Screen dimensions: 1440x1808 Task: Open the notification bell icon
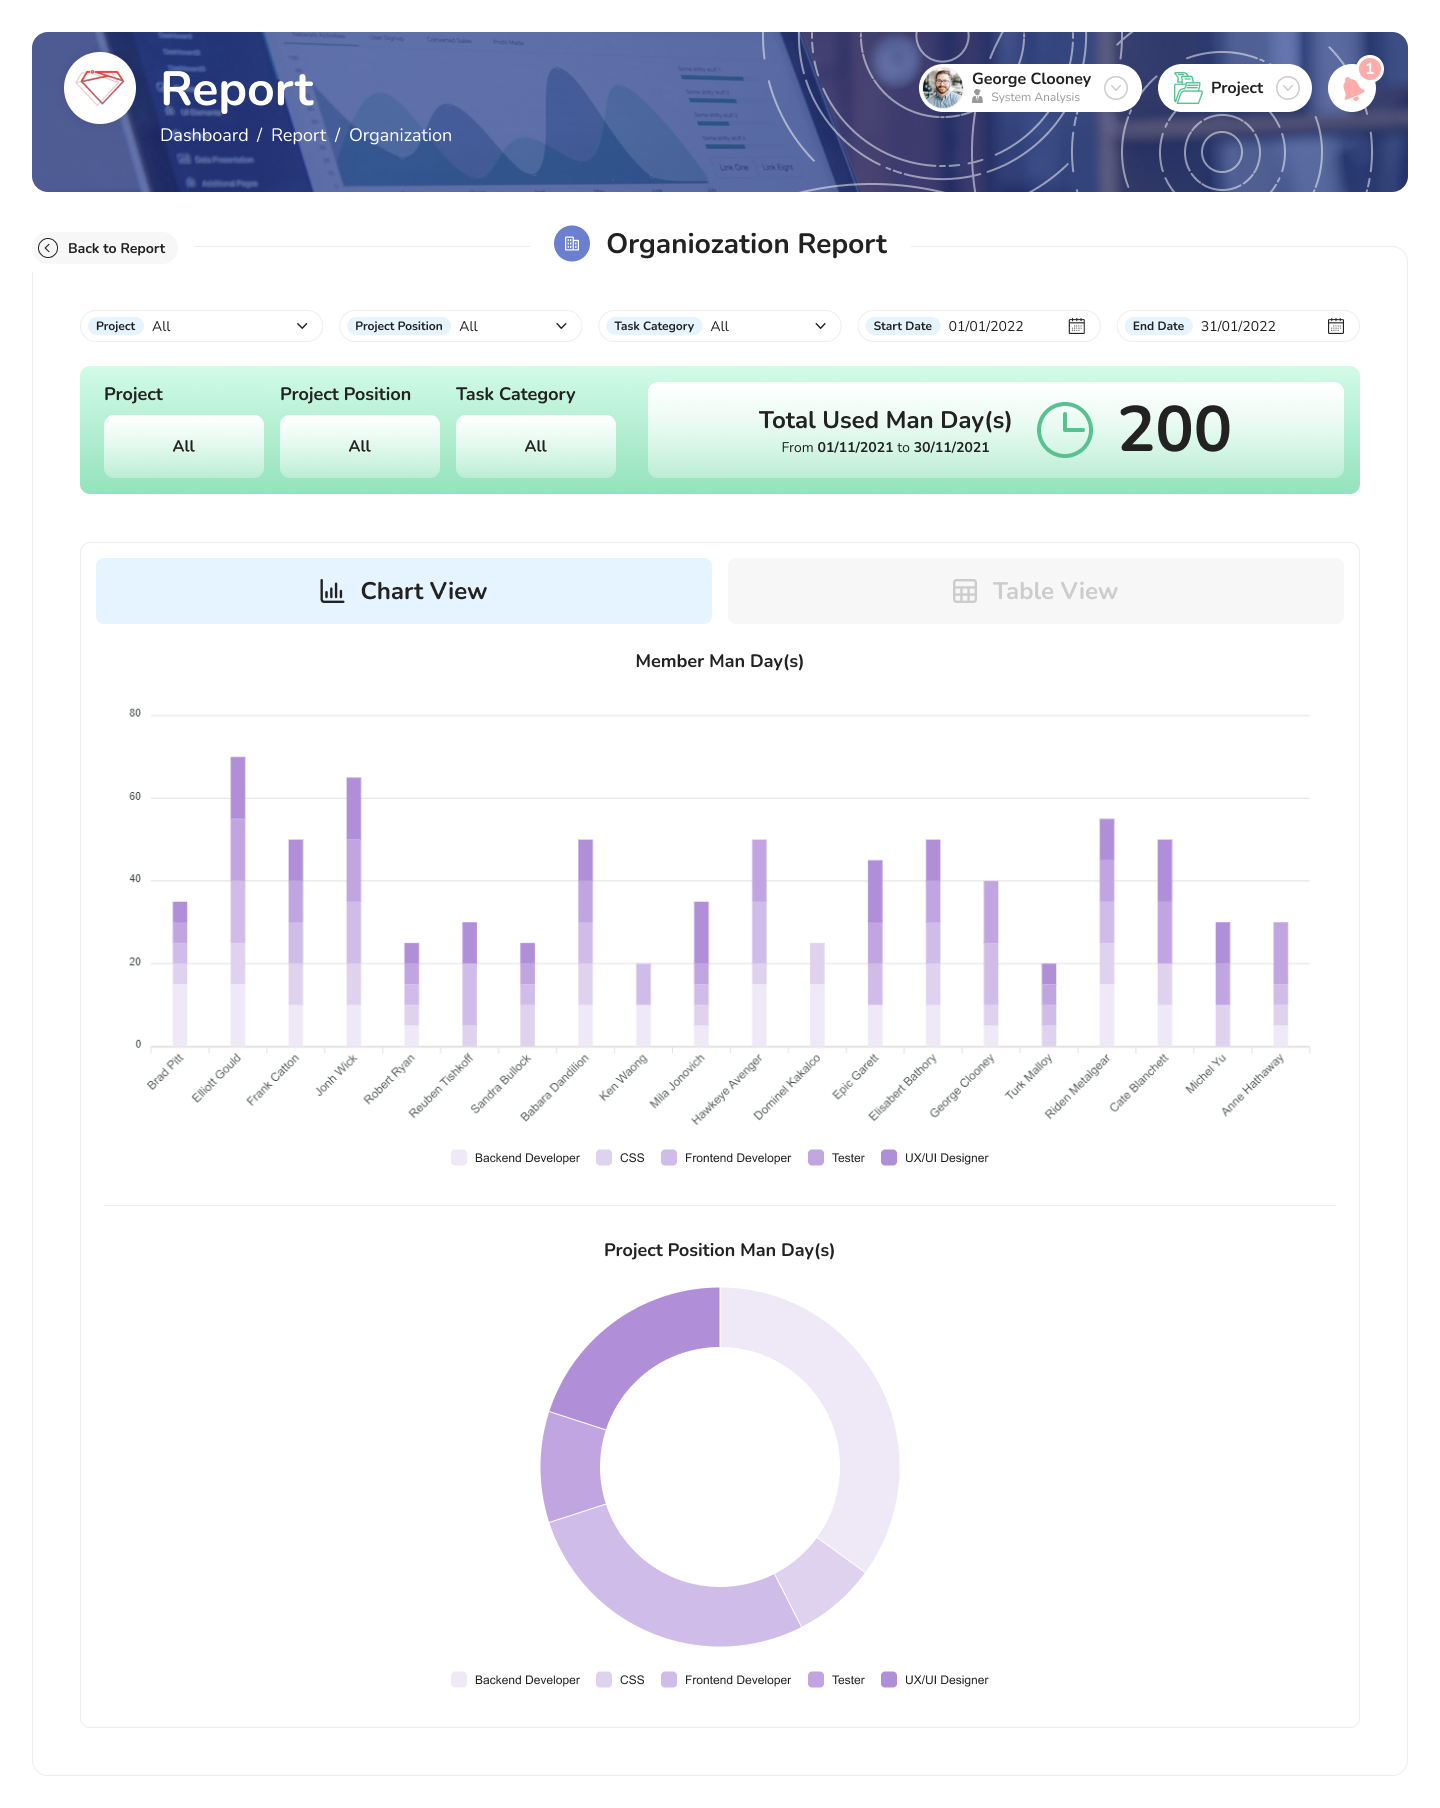tap(1353, 89)
